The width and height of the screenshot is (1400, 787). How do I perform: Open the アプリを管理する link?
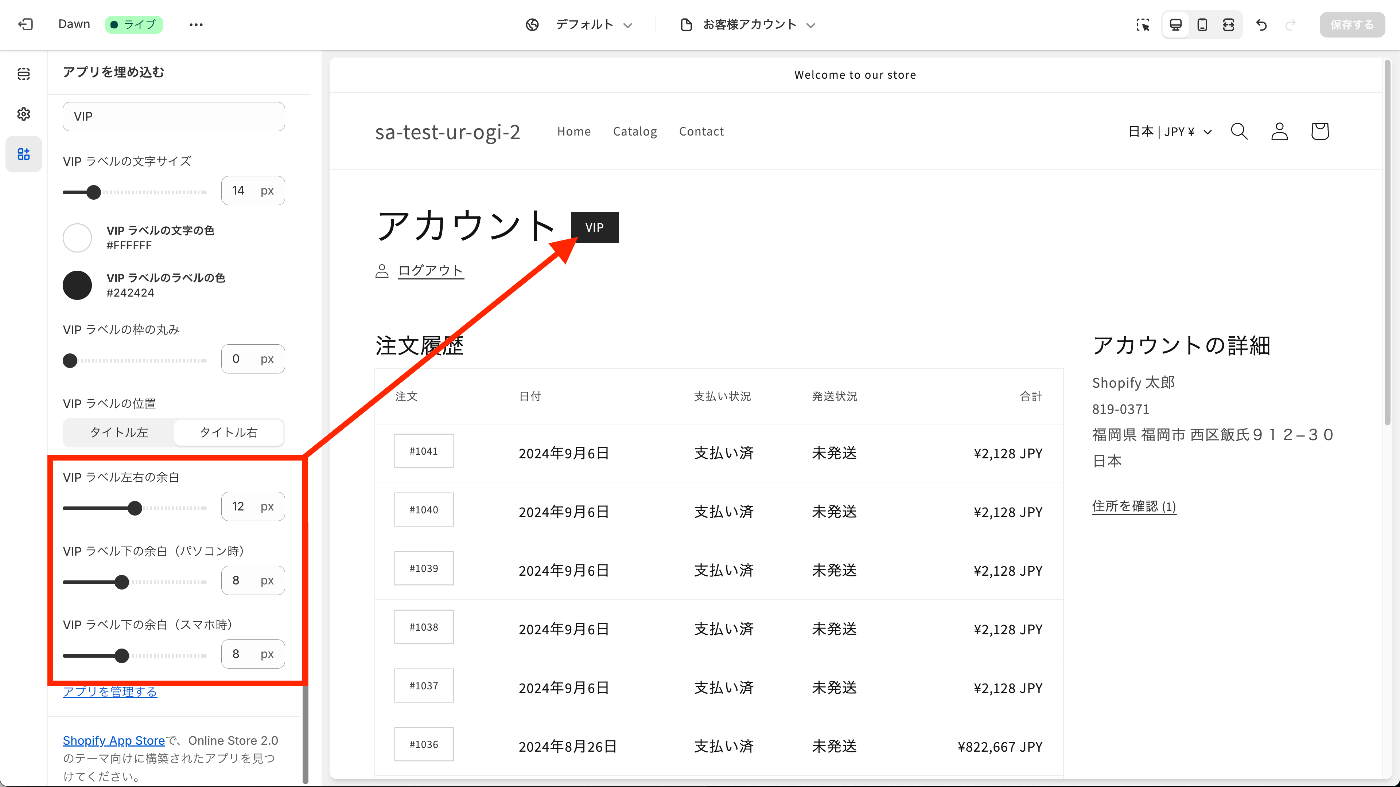[x=110, y=692]
